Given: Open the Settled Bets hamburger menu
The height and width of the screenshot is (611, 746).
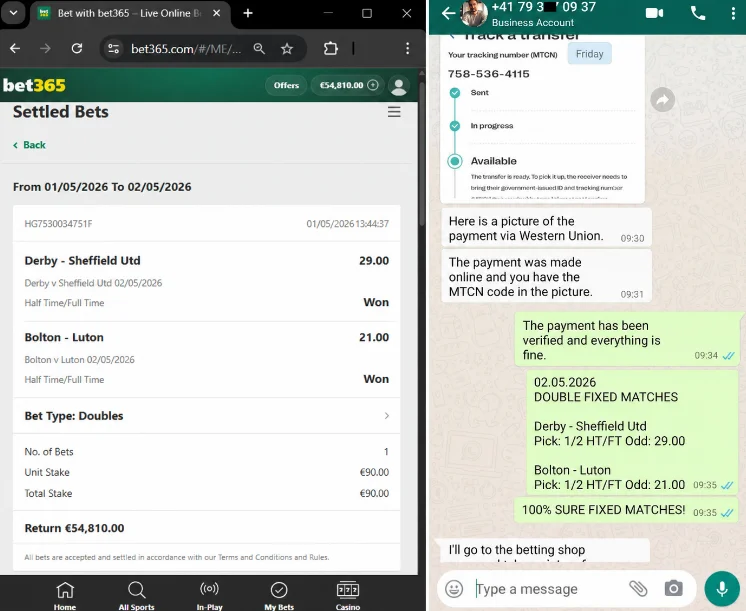Looking at the screenshot, I should 394,112.
